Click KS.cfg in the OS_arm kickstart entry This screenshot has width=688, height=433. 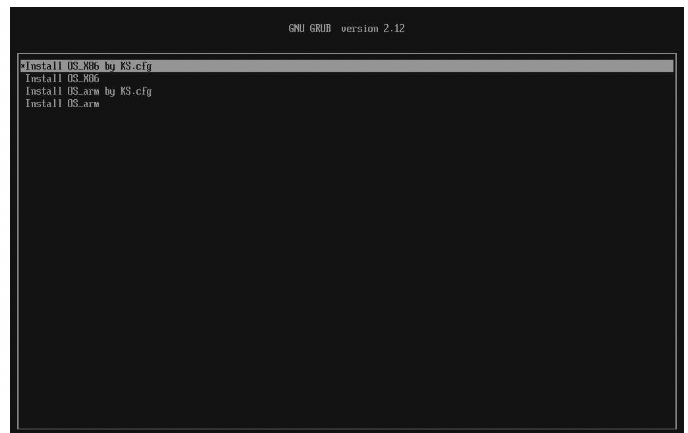136,91
